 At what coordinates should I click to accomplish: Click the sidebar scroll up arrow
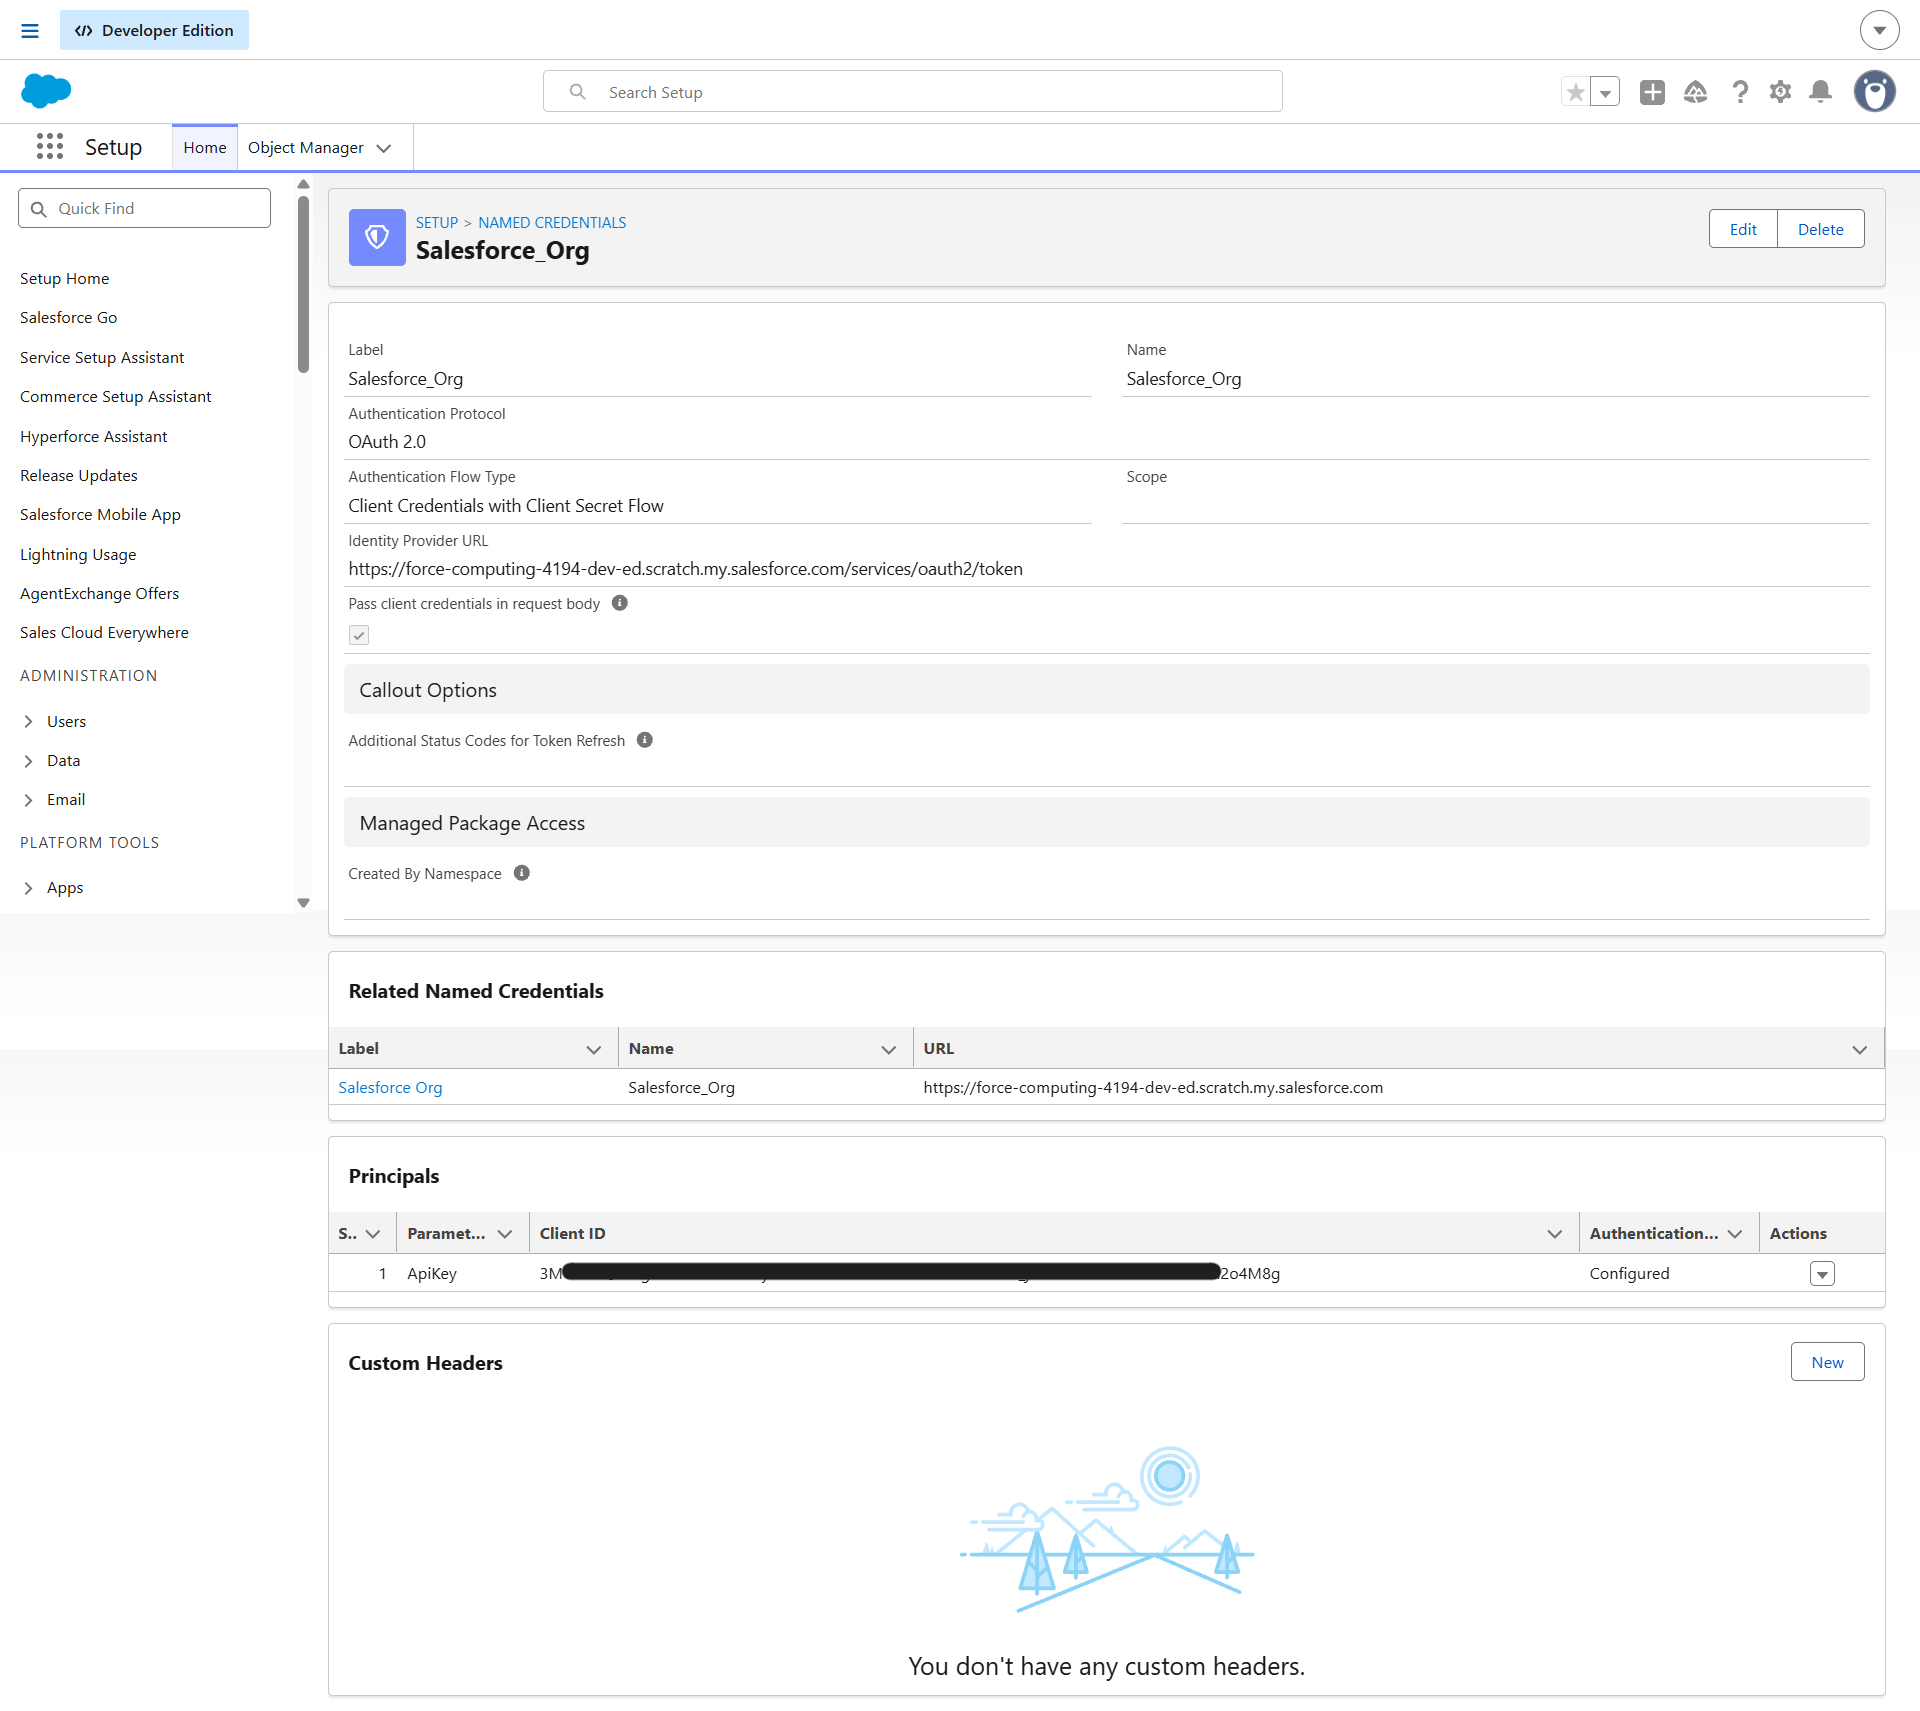click(x=303, y=184)
